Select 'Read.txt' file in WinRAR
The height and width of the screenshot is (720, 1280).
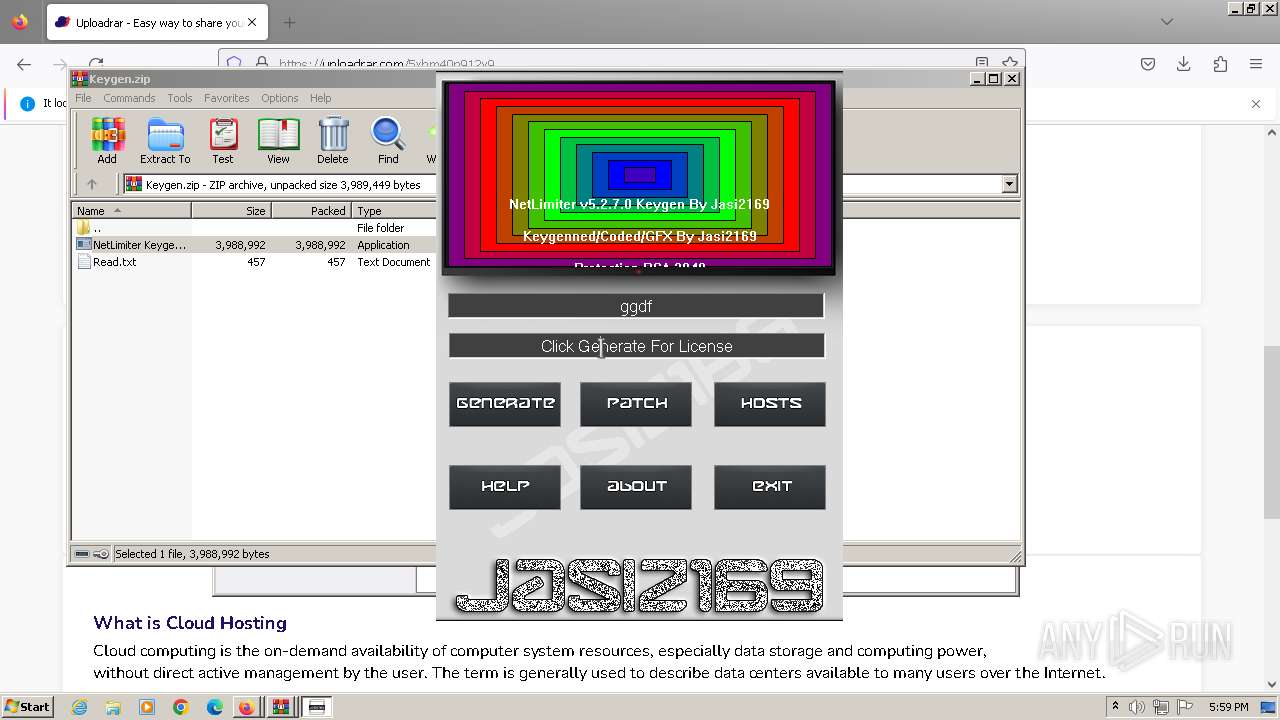[x=255, y=262]
